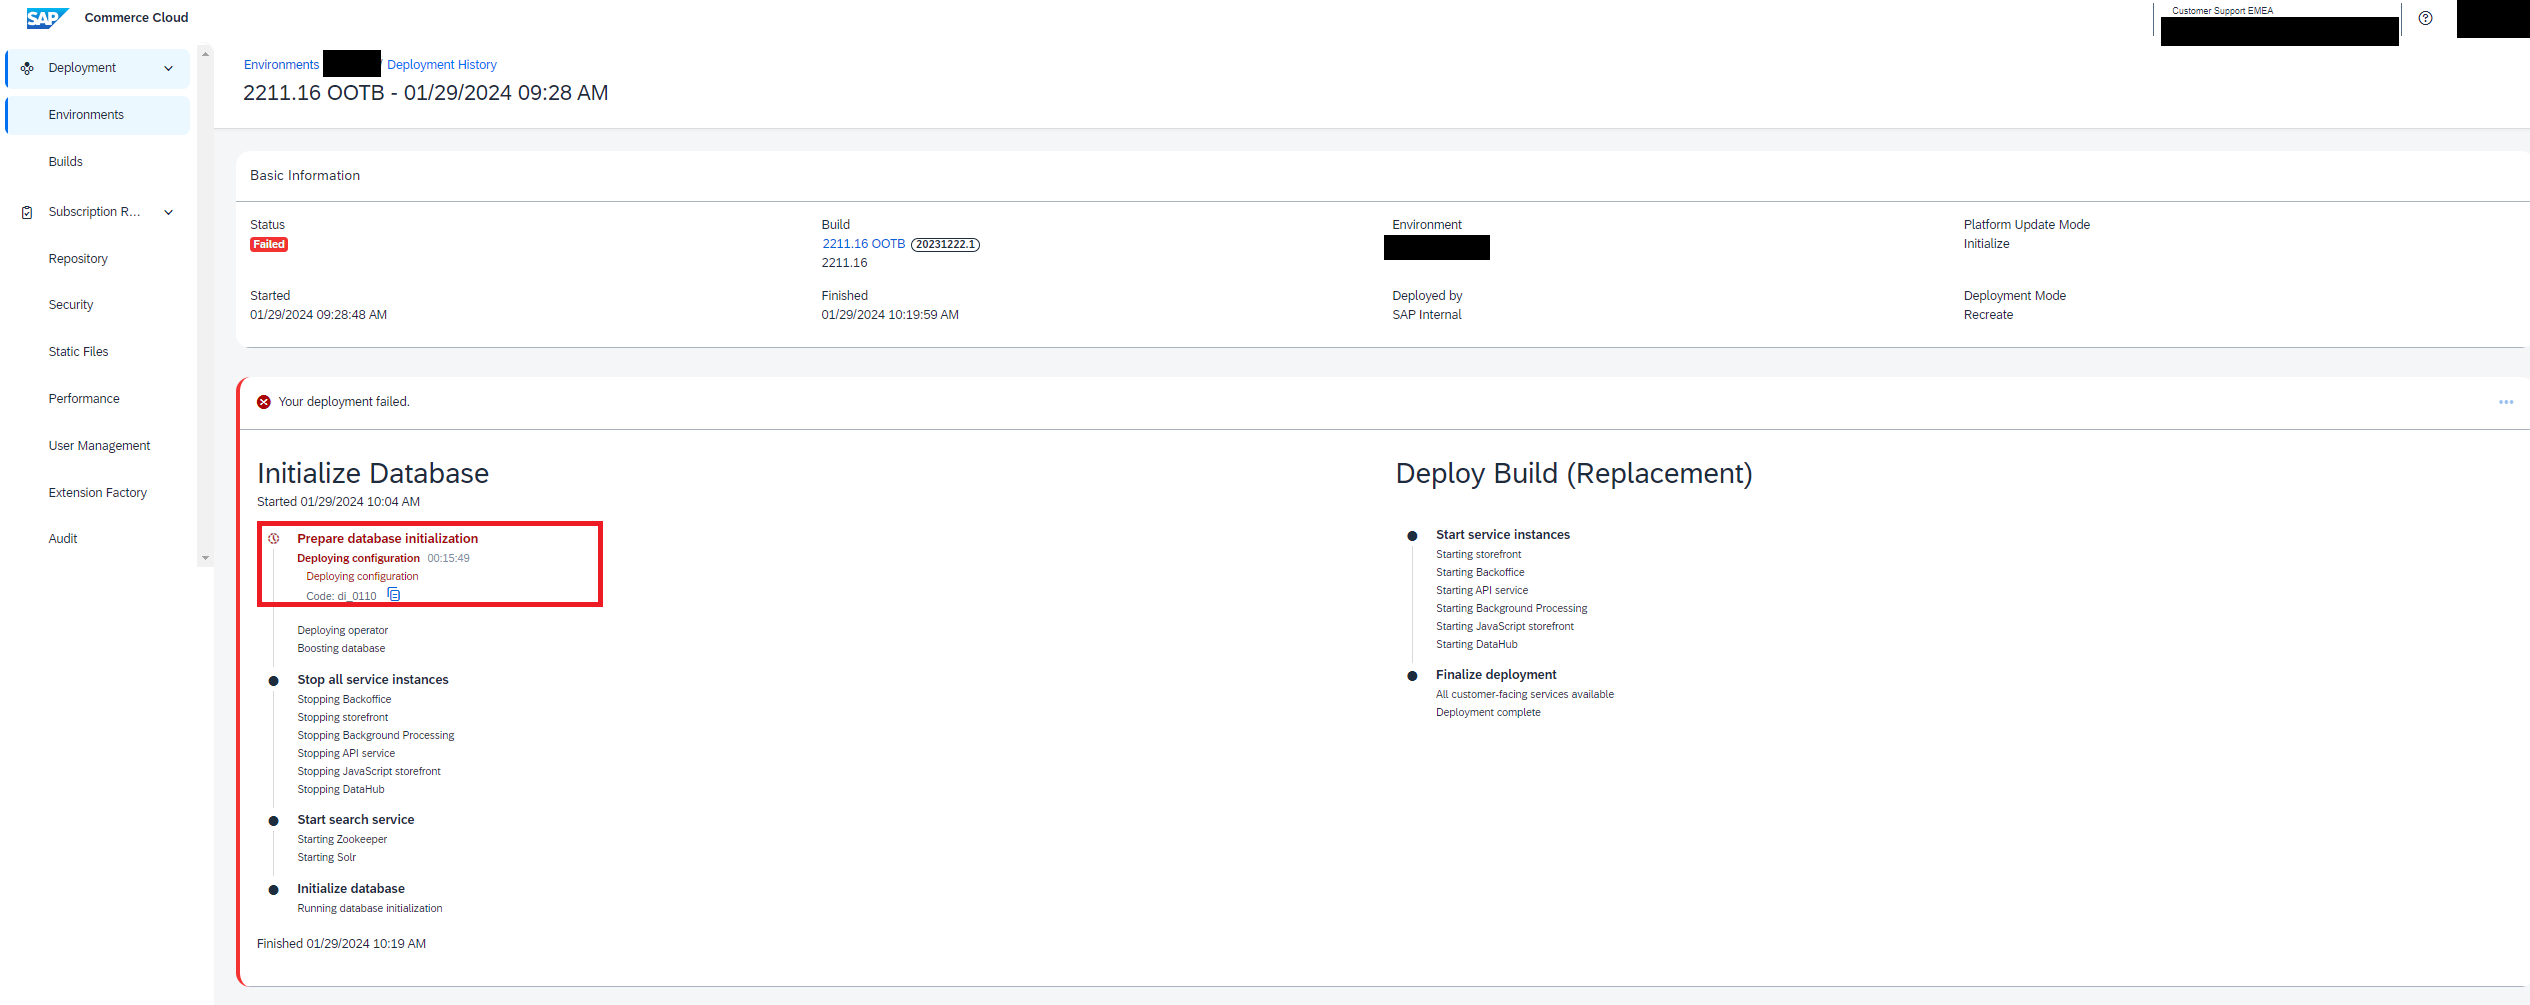Viewport: 2530px width, 1005px height.
Task: Click the Environments breadcrumb link
Action: click(281, 65)
